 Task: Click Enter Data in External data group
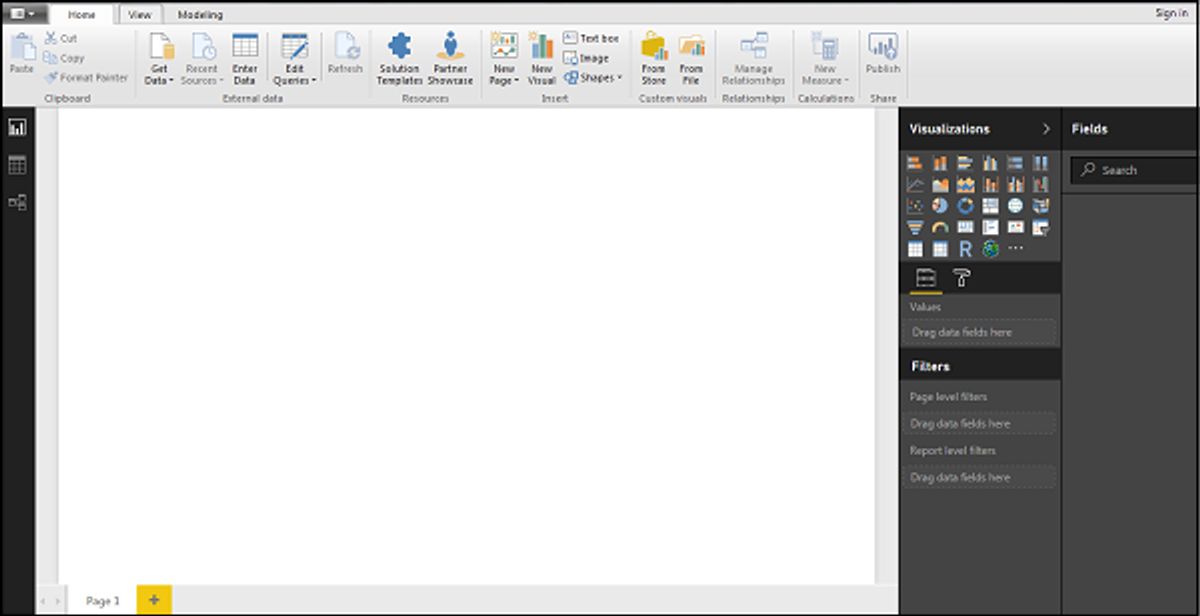coord(245,59)
